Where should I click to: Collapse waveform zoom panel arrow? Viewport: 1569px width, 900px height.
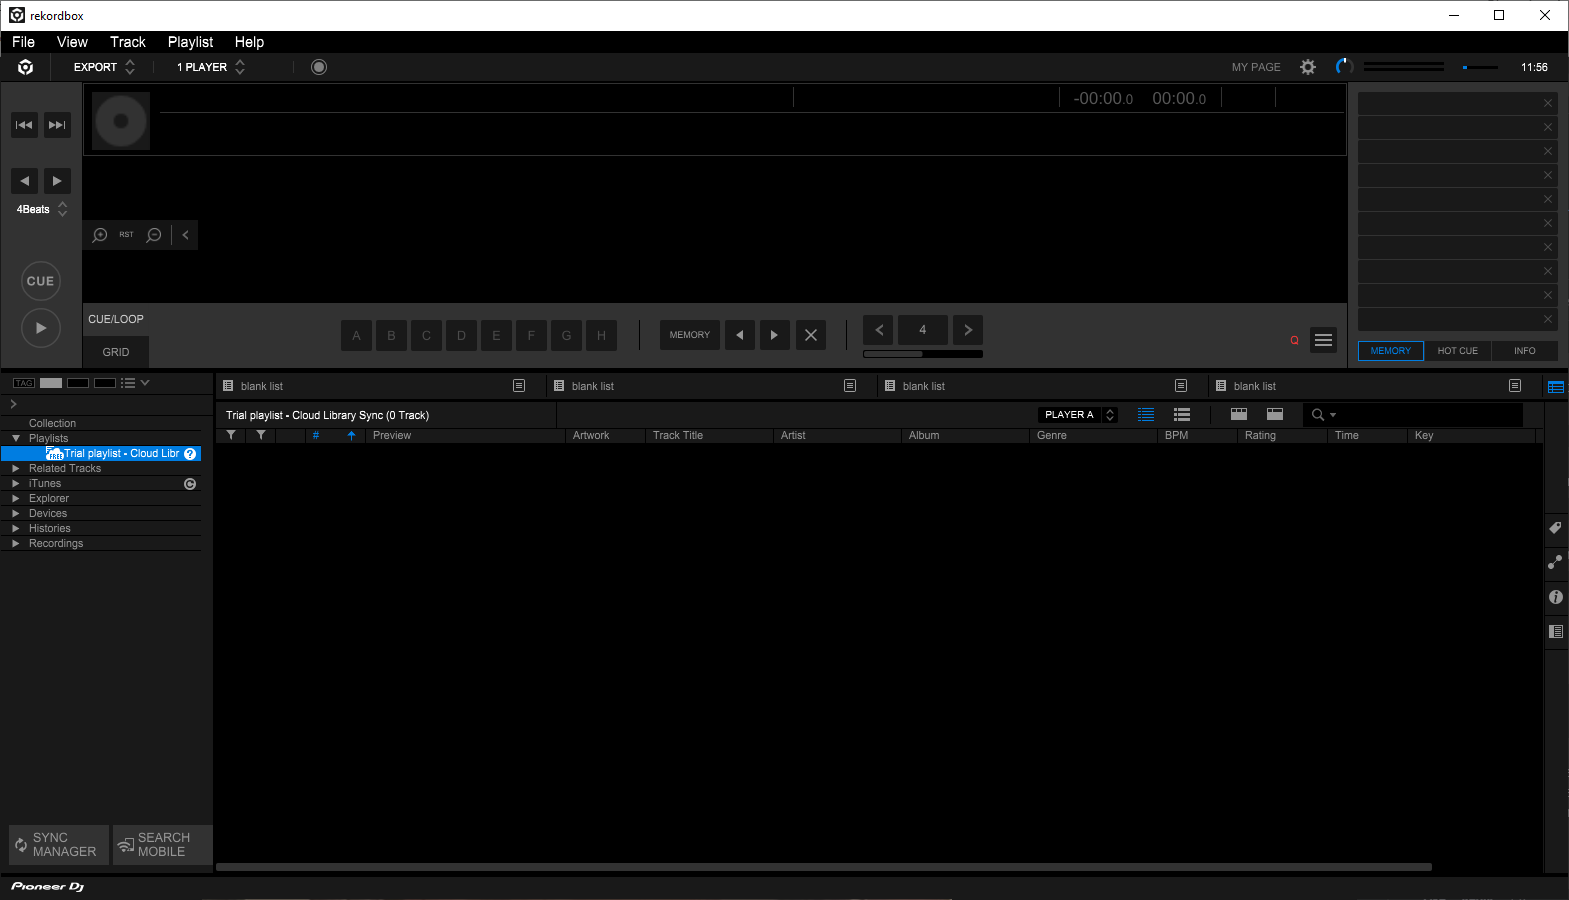tap(186, 235)
